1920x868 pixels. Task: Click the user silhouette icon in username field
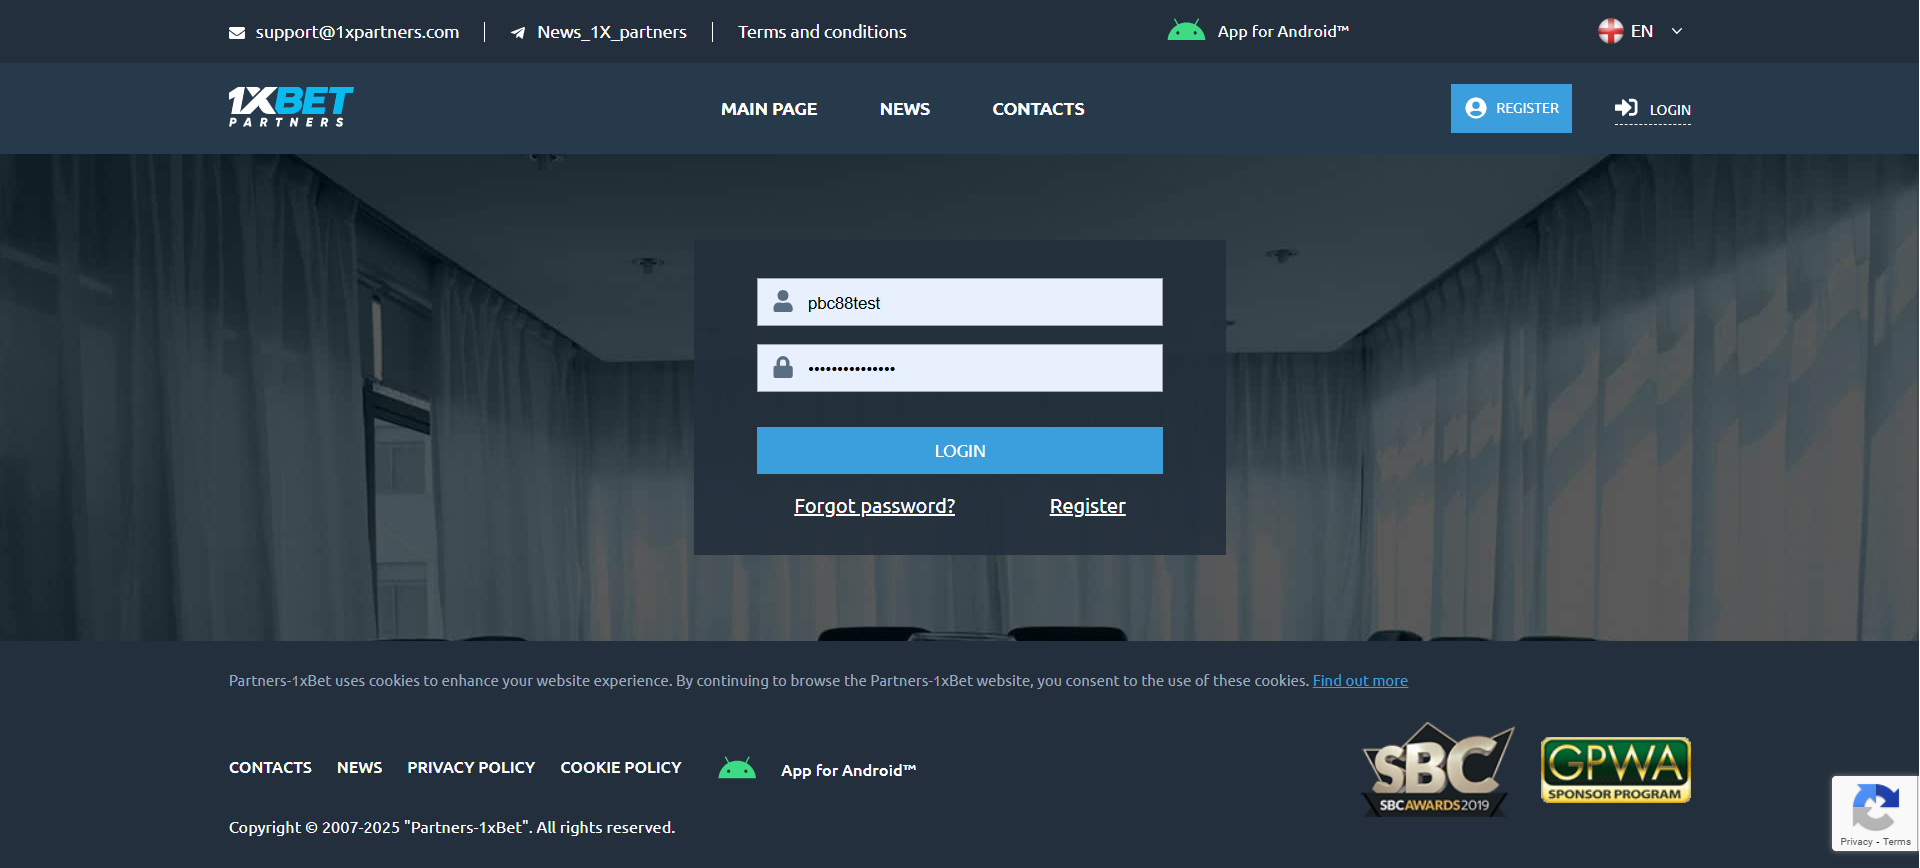tap(783, 301)
